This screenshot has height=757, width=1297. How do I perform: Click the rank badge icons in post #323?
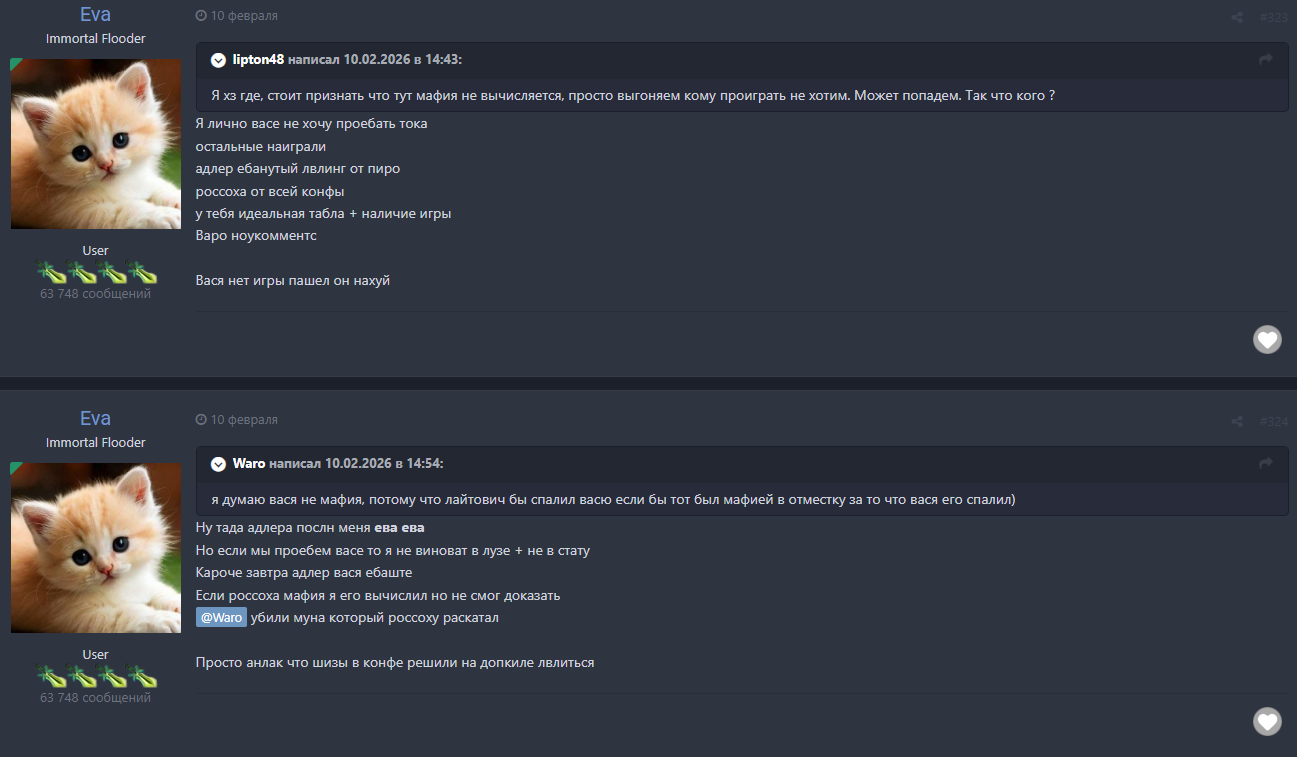97,272
